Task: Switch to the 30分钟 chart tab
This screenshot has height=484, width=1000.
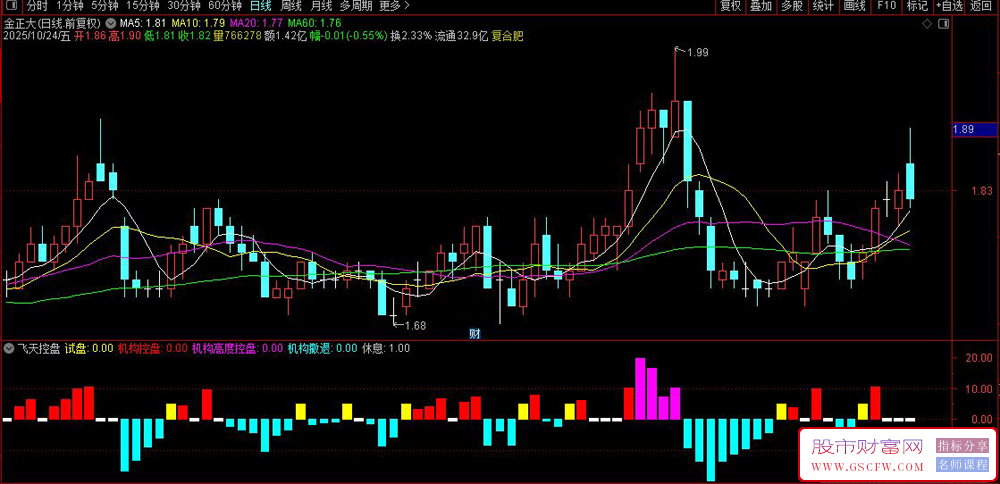Action: click(183, 6)
